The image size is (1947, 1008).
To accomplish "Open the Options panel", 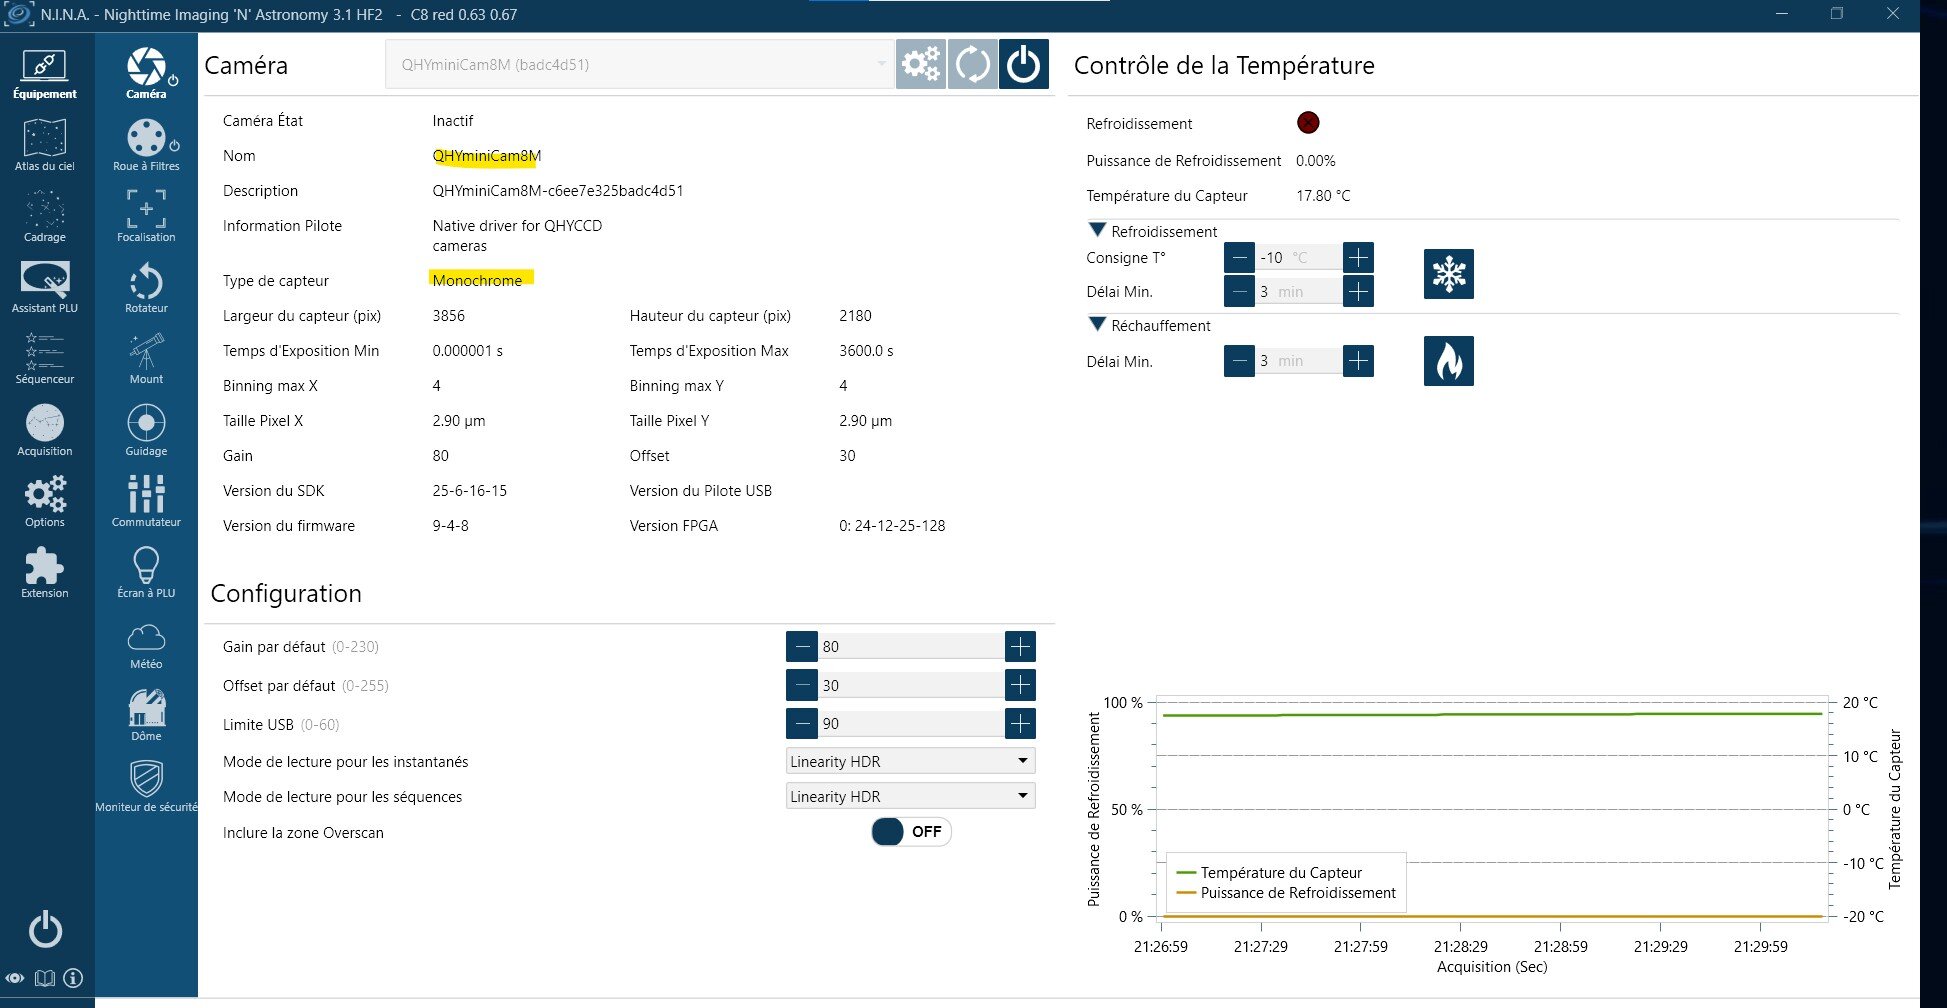I will tap(45, 502).
